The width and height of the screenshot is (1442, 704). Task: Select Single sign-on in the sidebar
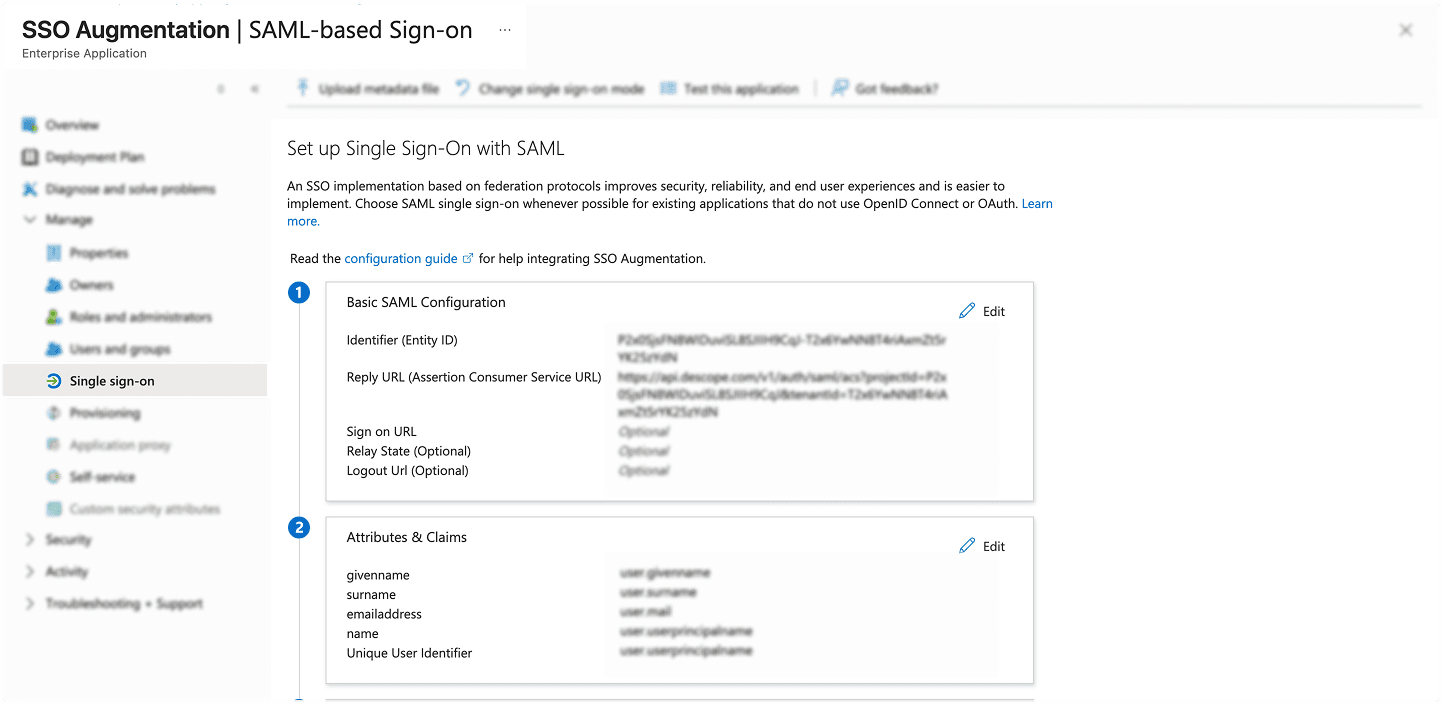[x=112, y=381]
